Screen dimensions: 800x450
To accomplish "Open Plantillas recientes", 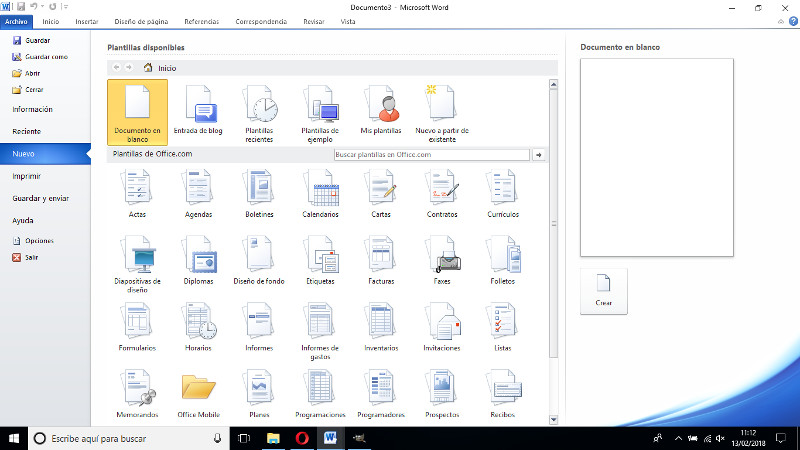I will 259,113.
